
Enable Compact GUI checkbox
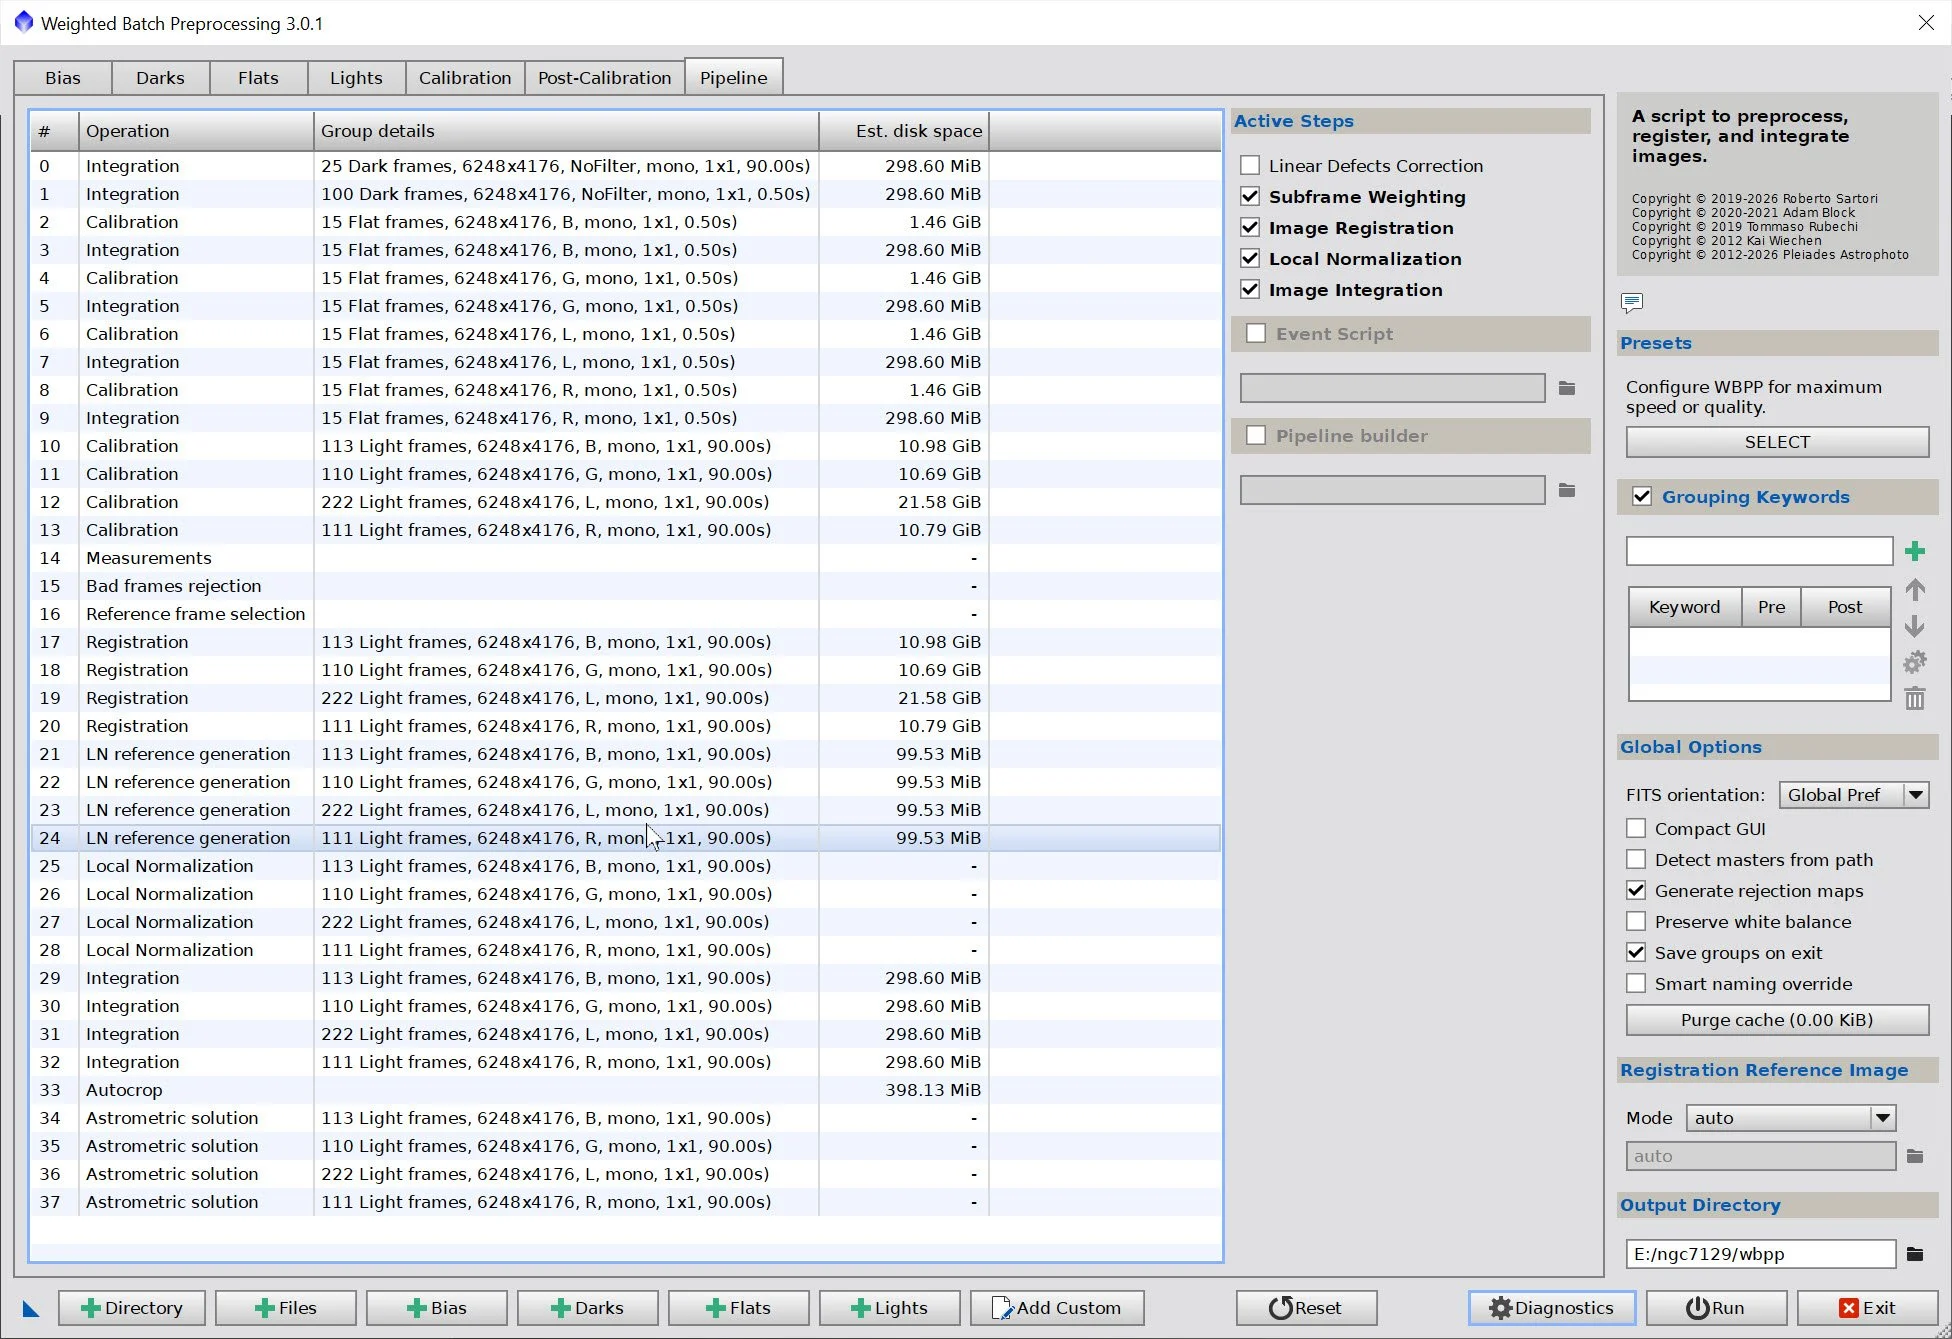[x=1636, y=829]
